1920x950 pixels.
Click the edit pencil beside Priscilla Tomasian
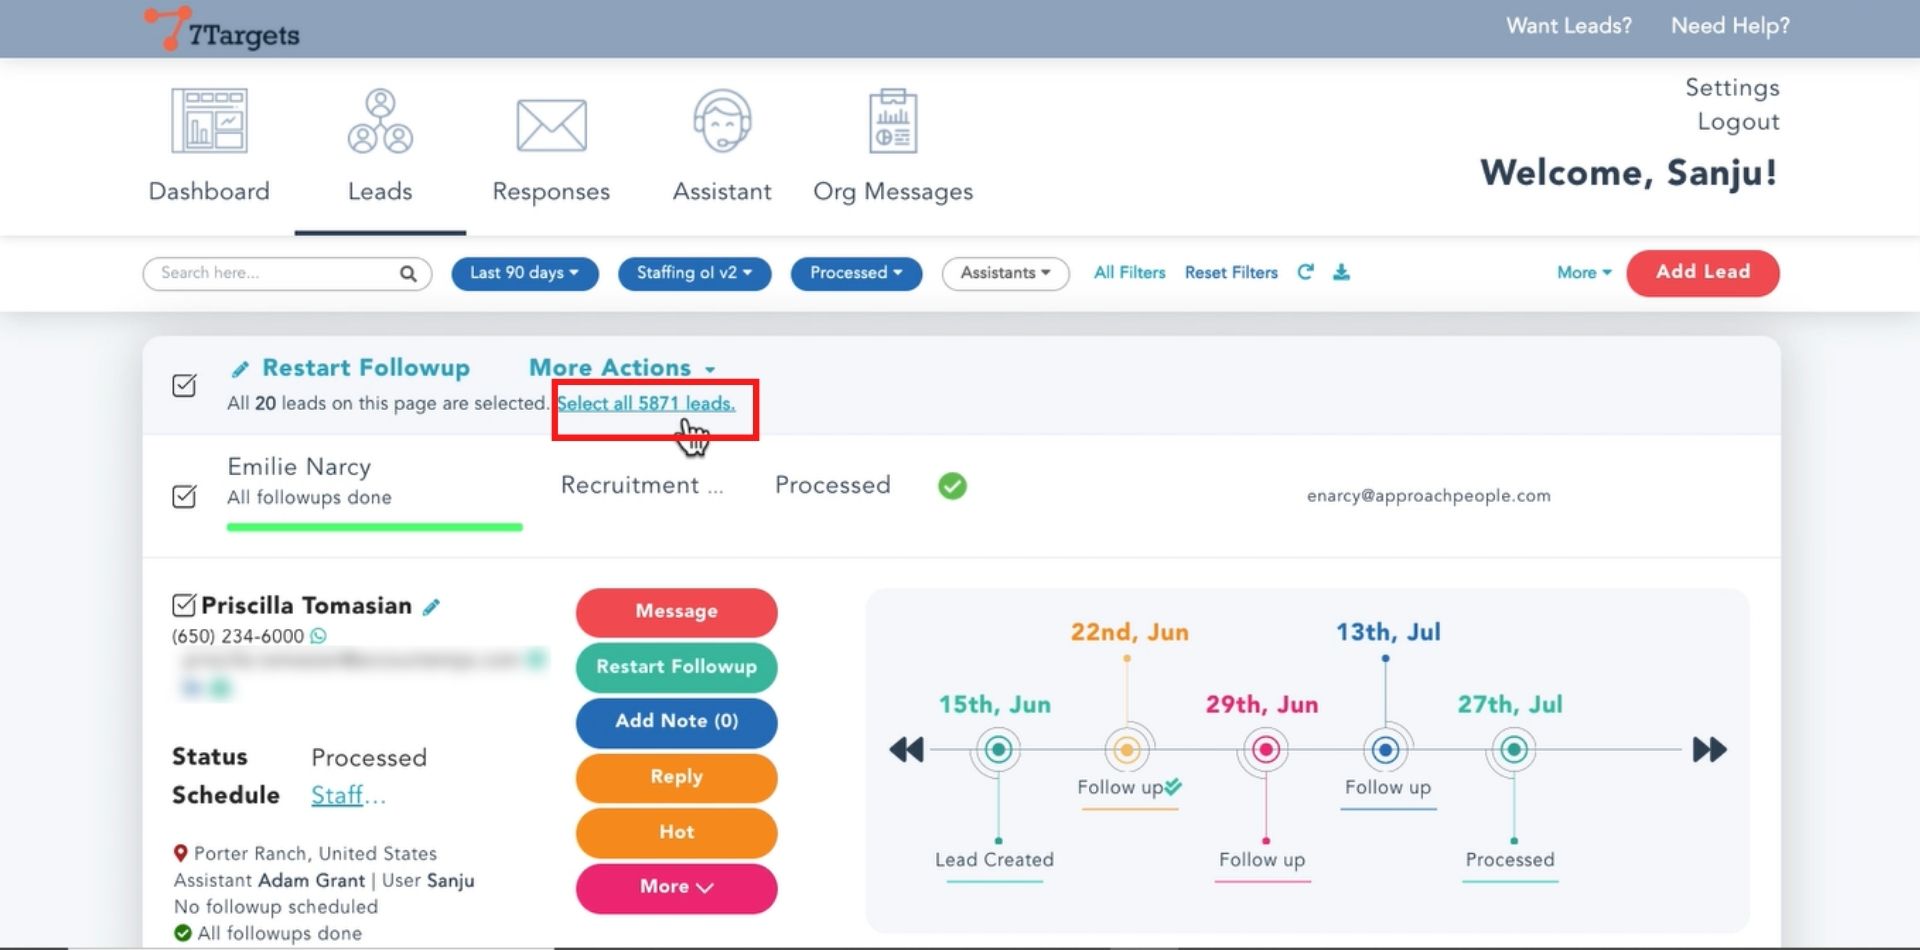[x=431, y=607]
